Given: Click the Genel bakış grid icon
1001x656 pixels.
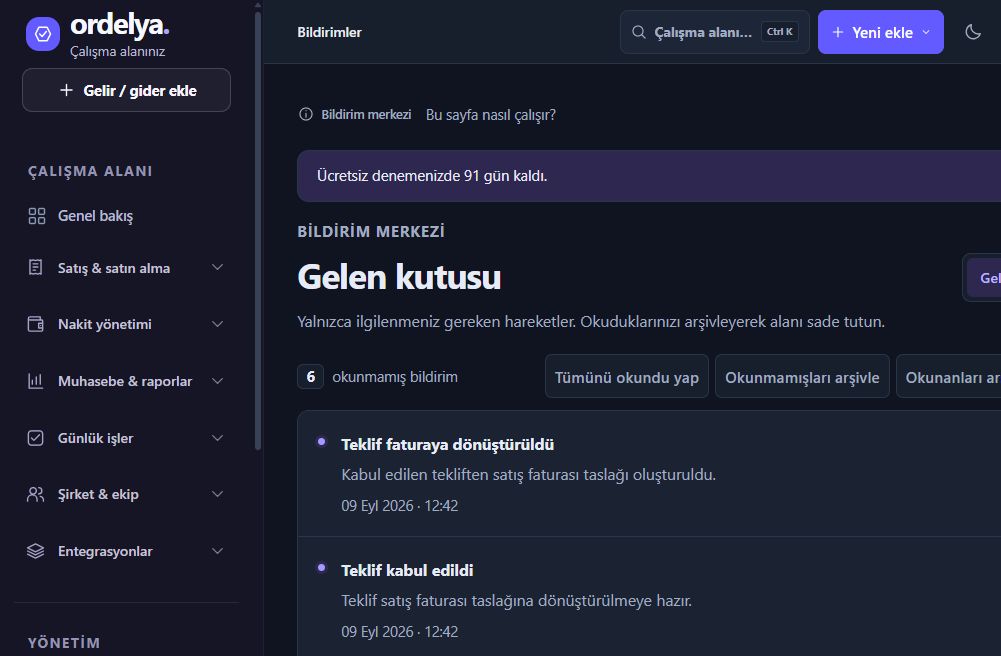Looking at the screenshot, I should tap(36, 216).
